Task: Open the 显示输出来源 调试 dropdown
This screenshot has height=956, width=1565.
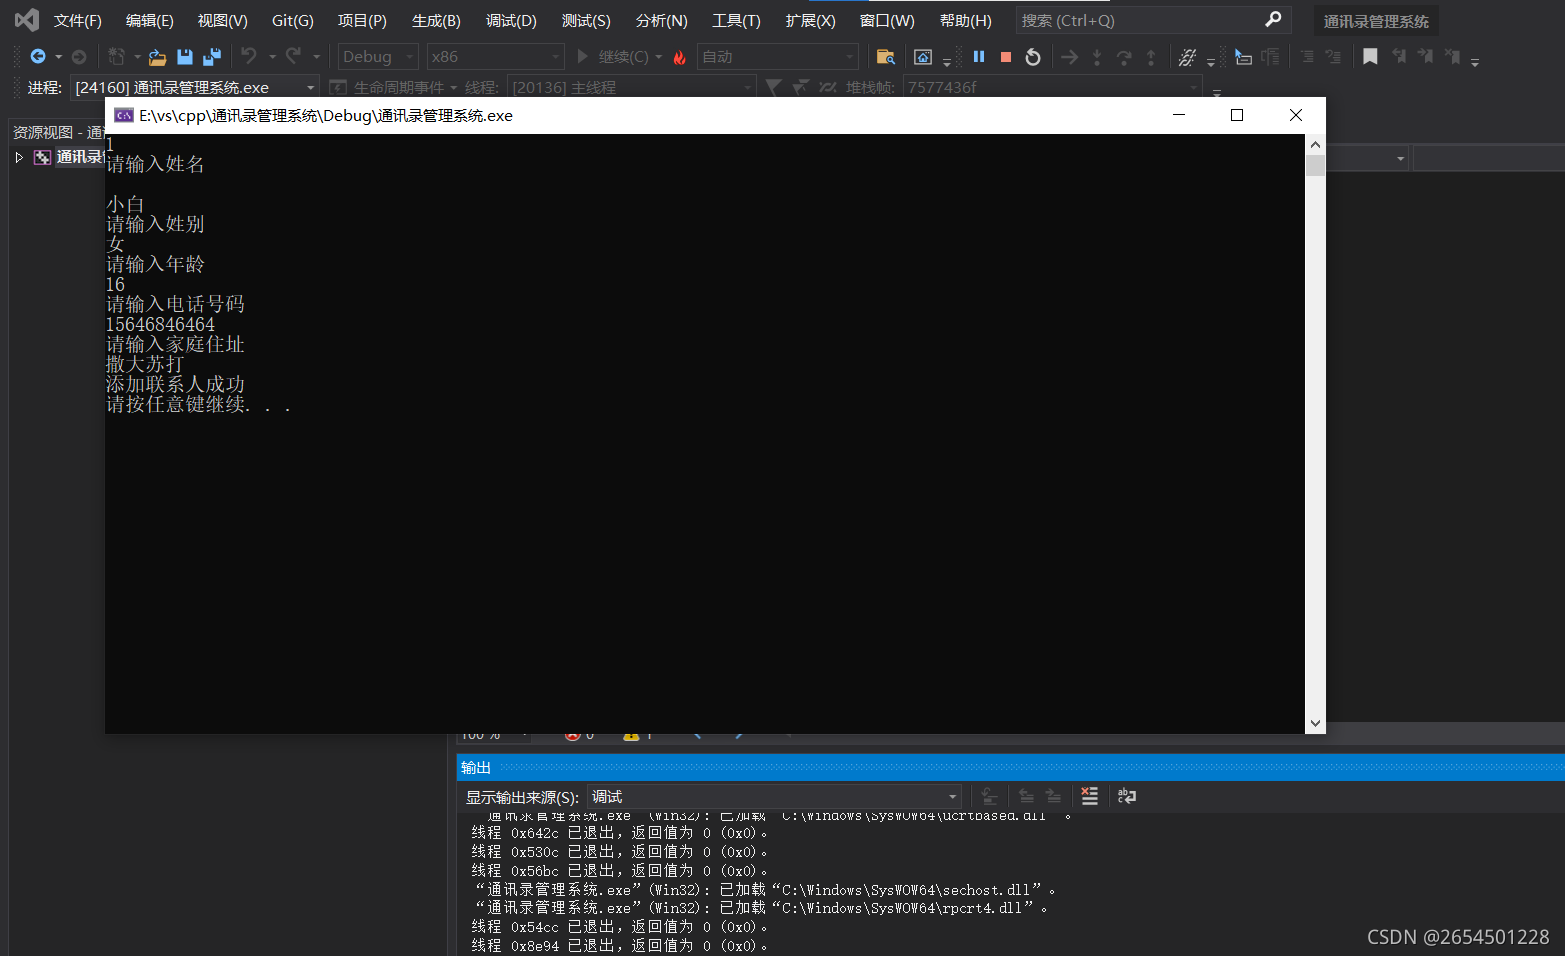Action: [774, 797]
